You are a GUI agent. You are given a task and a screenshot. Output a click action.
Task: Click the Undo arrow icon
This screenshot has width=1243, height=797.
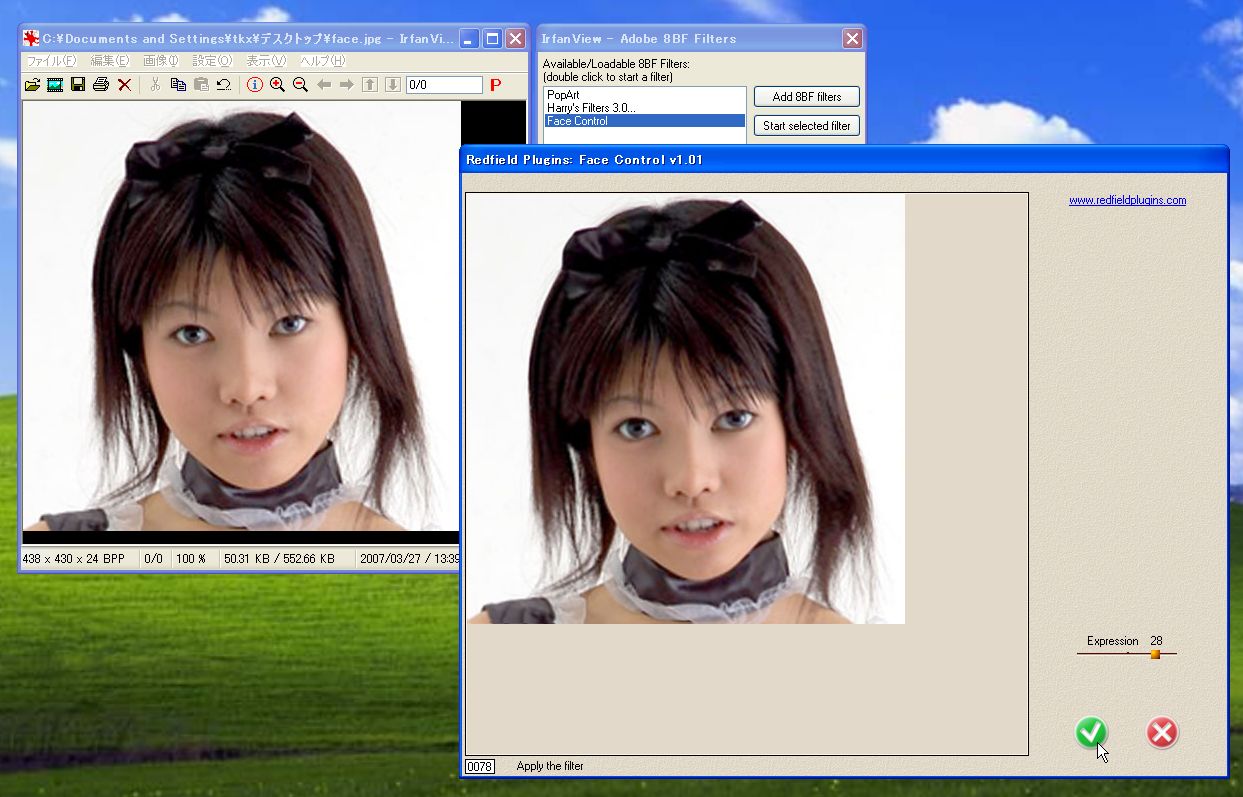coord(224,85)
